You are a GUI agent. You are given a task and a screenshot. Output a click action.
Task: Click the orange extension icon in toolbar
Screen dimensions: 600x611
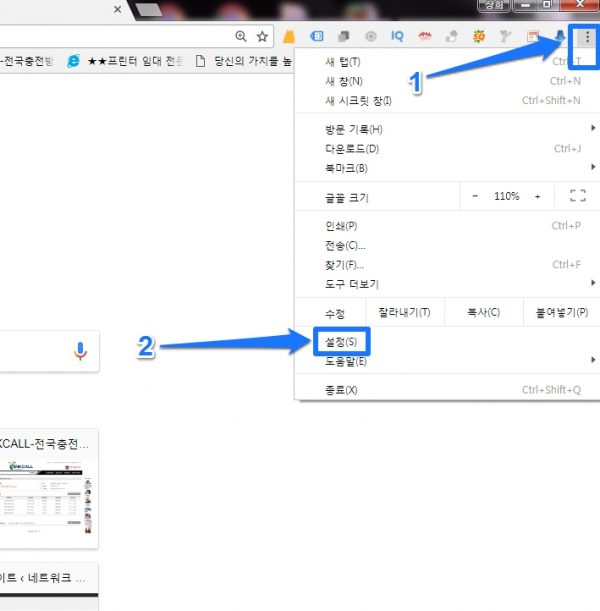tap(289, 37)
